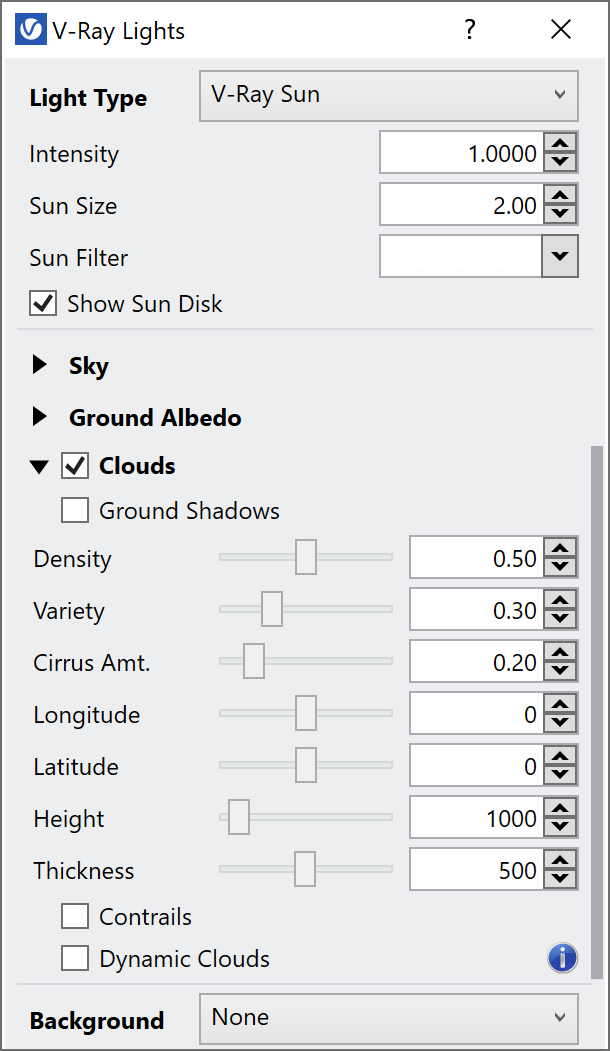Decrease Latitude with the down spinner arrow

coord(560,775)
